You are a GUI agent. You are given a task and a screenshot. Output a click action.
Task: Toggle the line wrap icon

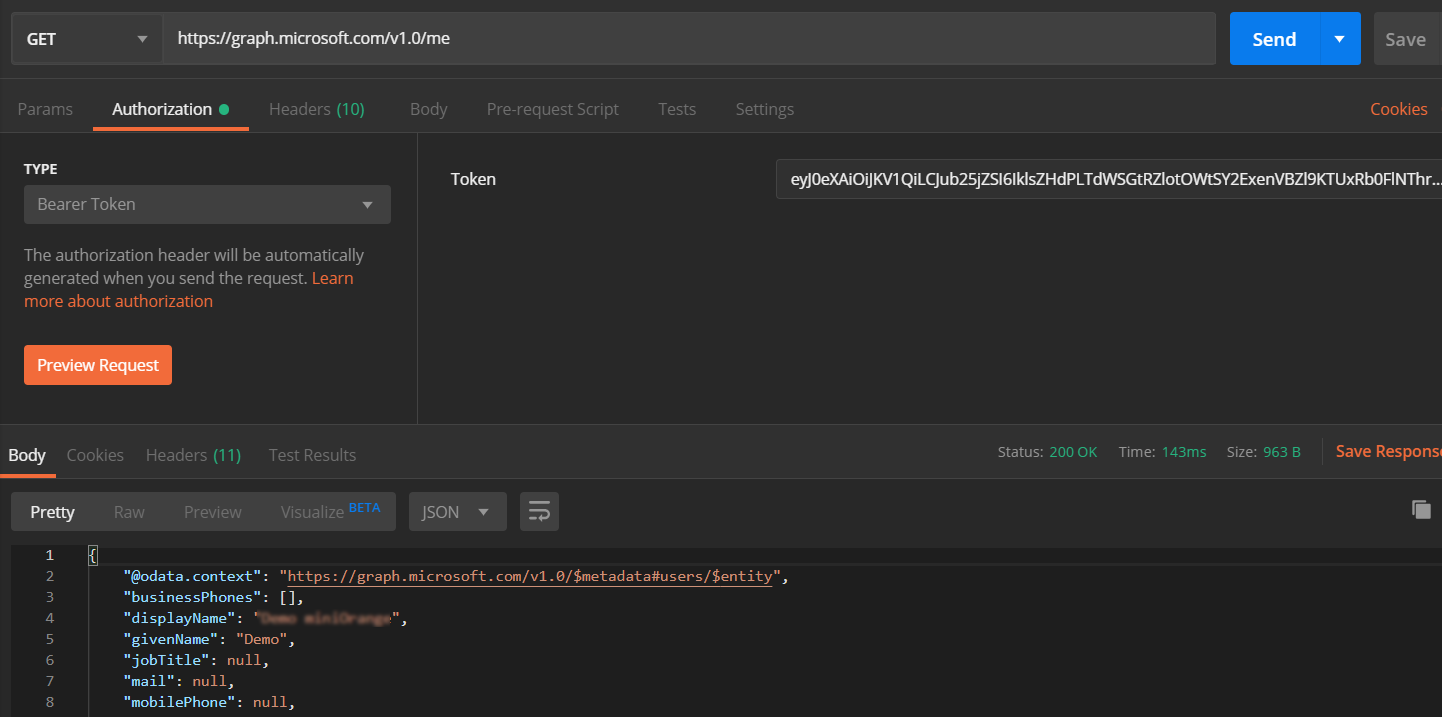(539, 512)
